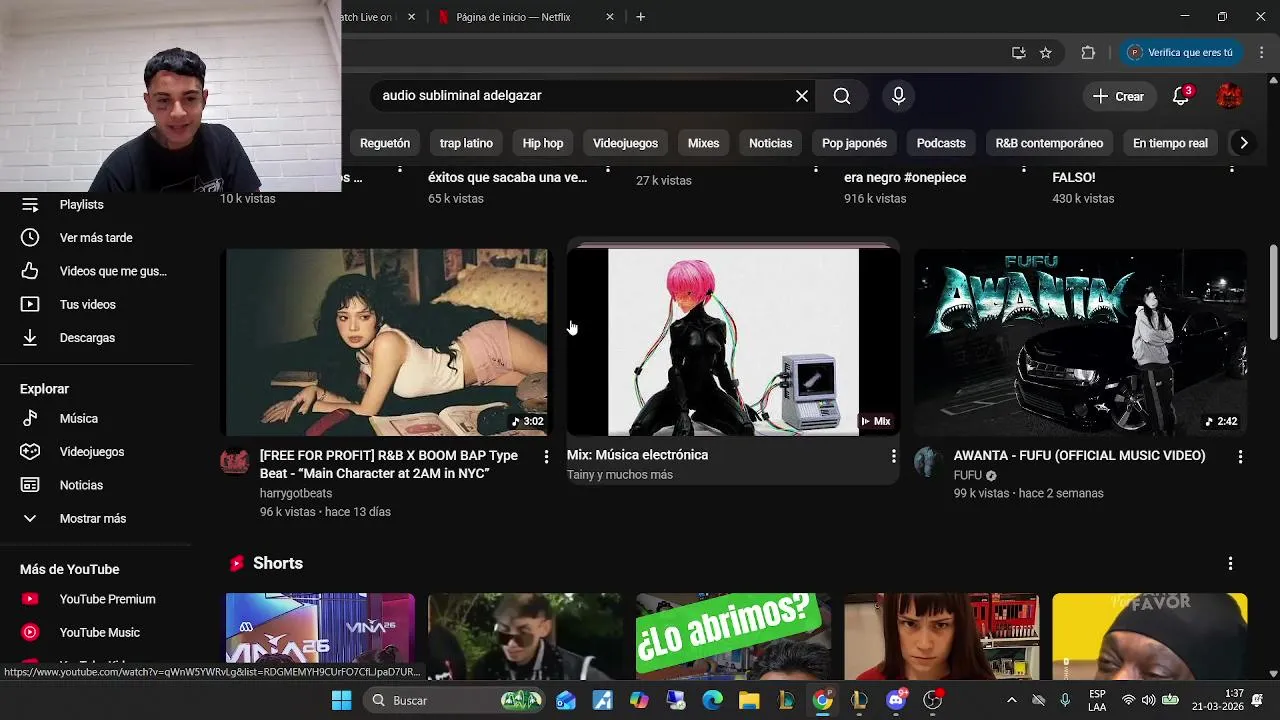
Task: Open the ¿Lo abrimos? Short
Action: point(733,636)
